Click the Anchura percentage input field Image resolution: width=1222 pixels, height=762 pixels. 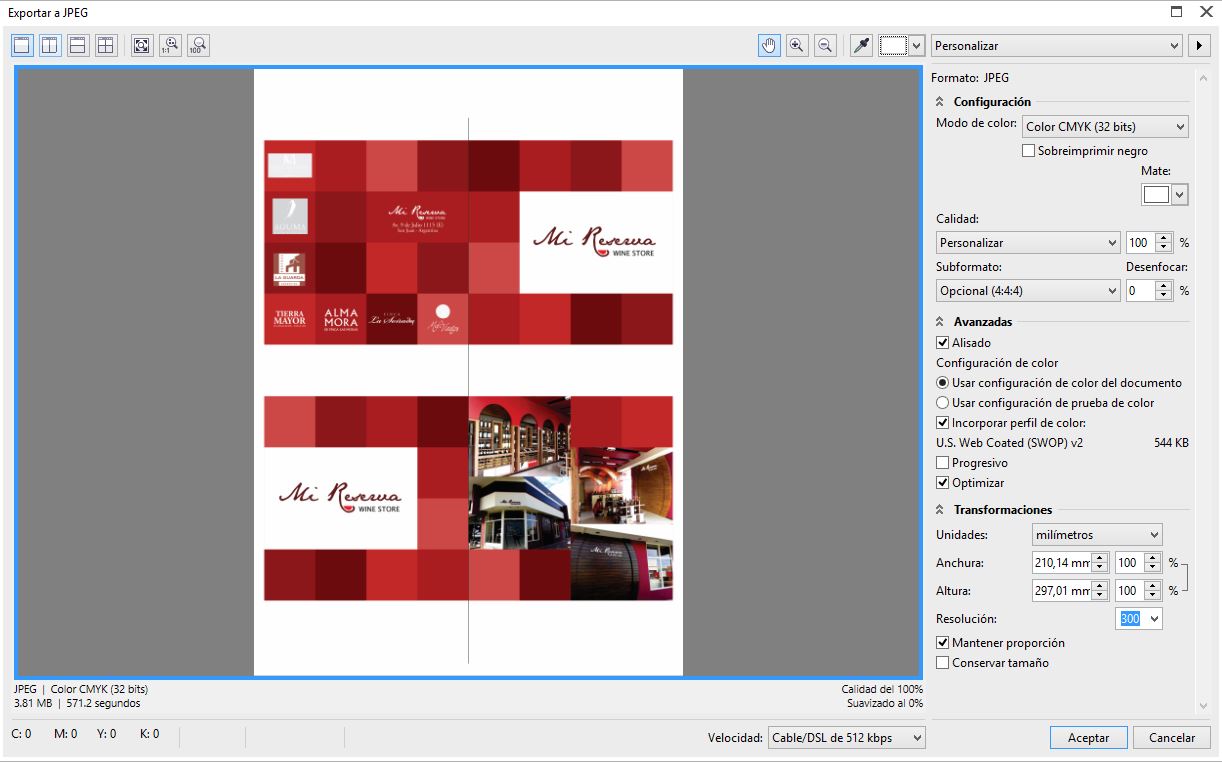point(1130,563)
